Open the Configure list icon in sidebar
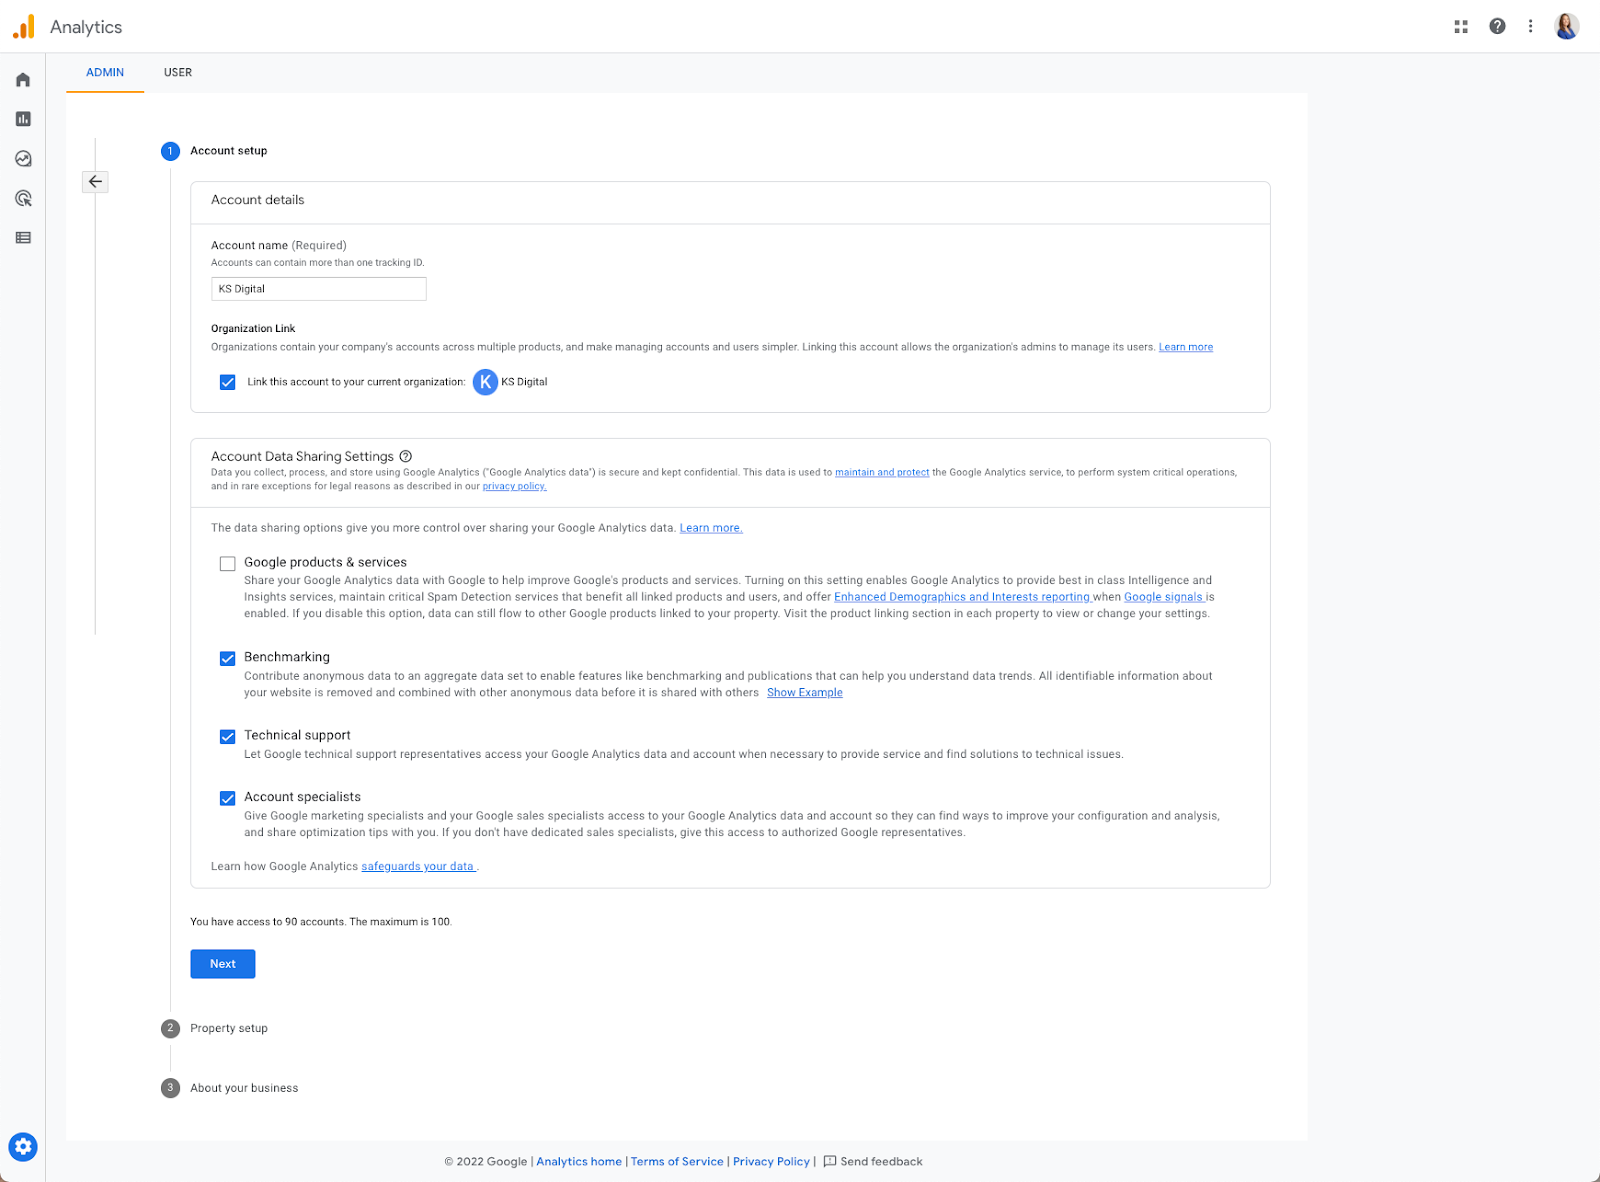This screenshot has height=1182, width=1600. pyautogui.click(x=23, y=238)
